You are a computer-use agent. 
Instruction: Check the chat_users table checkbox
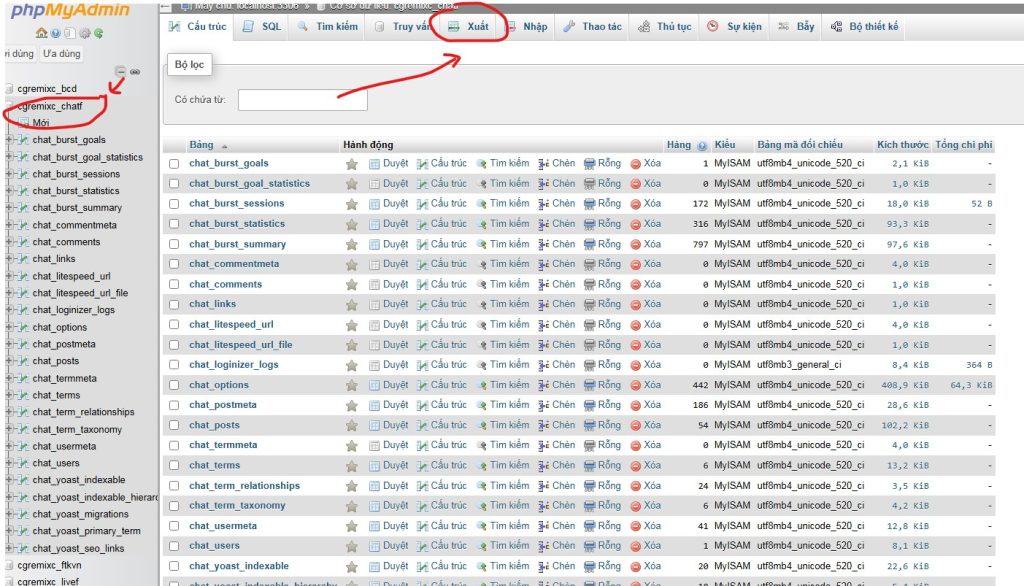click(174, 546)
